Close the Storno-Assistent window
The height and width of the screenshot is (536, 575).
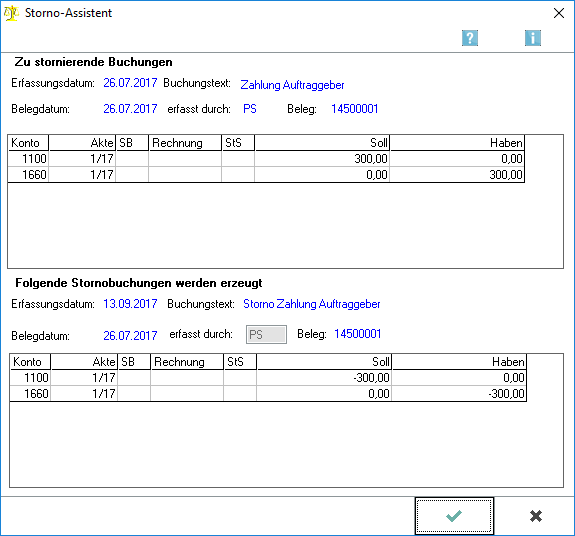point(558,13)
